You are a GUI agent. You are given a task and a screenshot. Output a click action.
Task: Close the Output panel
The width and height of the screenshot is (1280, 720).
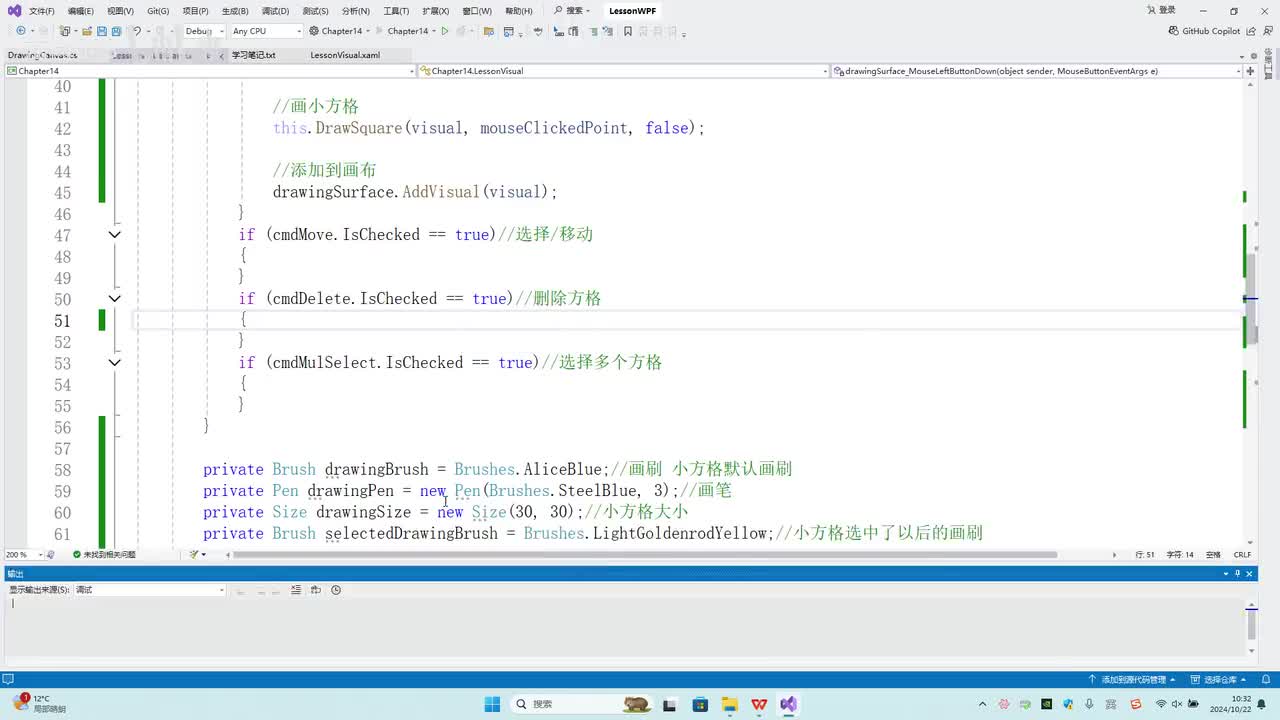click(1249, 573)
